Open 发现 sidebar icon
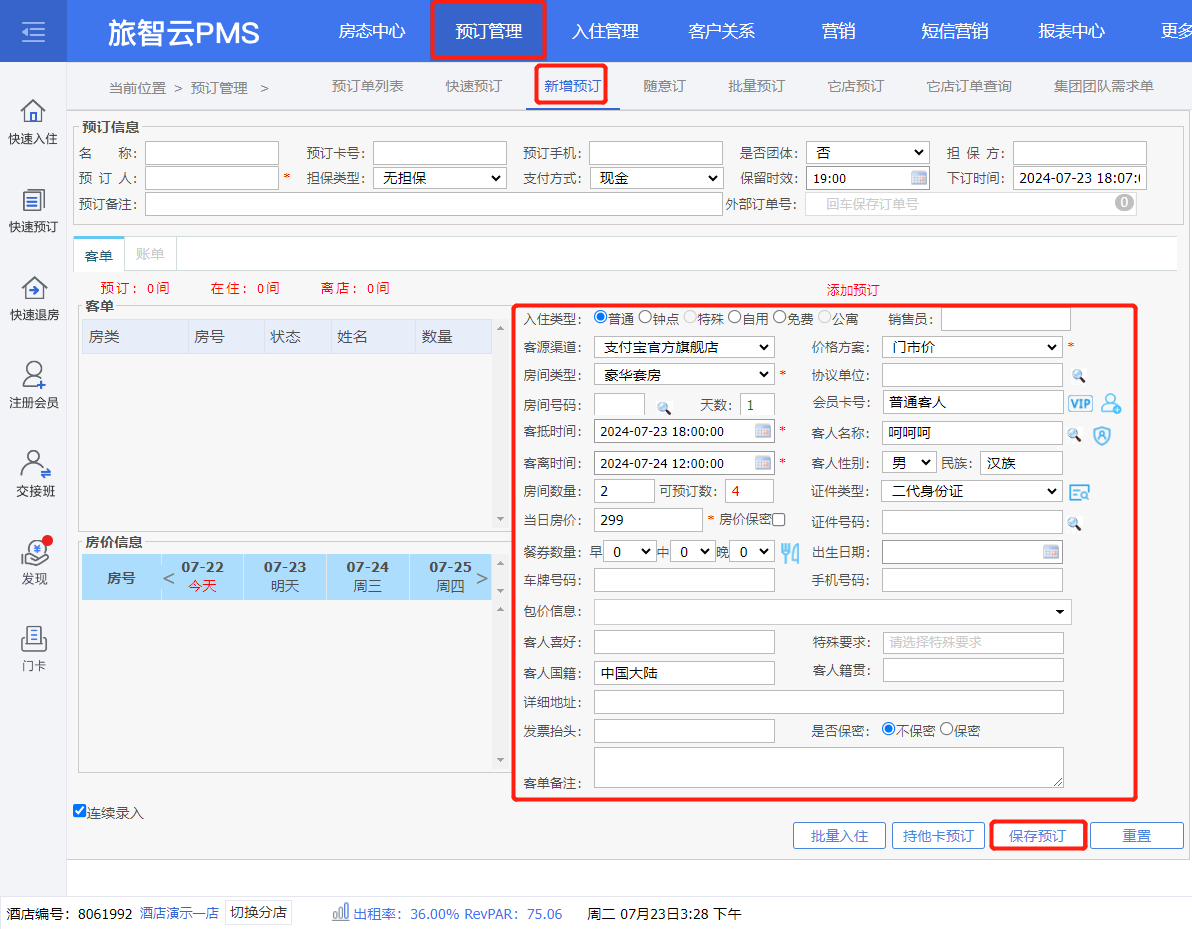 [x=35, y=553]
